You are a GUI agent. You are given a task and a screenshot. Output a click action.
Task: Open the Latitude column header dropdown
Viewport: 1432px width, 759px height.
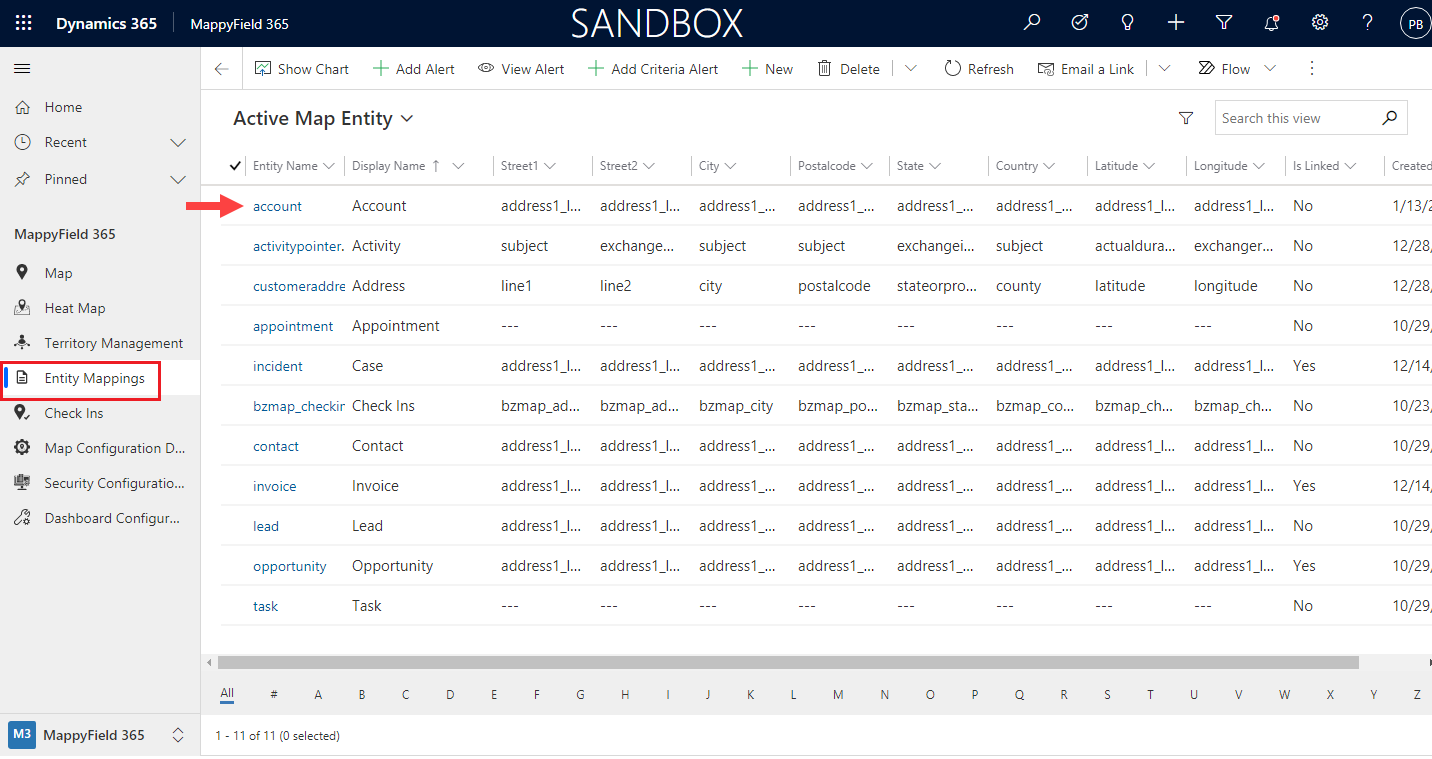click(1149, 166)
